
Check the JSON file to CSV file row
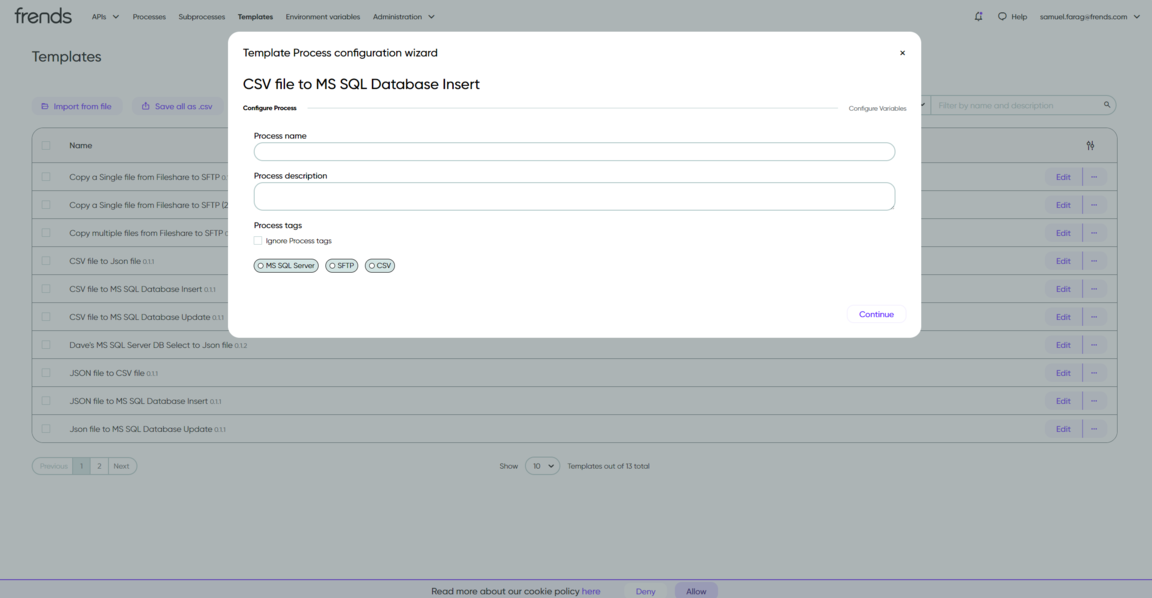[46, 373]
